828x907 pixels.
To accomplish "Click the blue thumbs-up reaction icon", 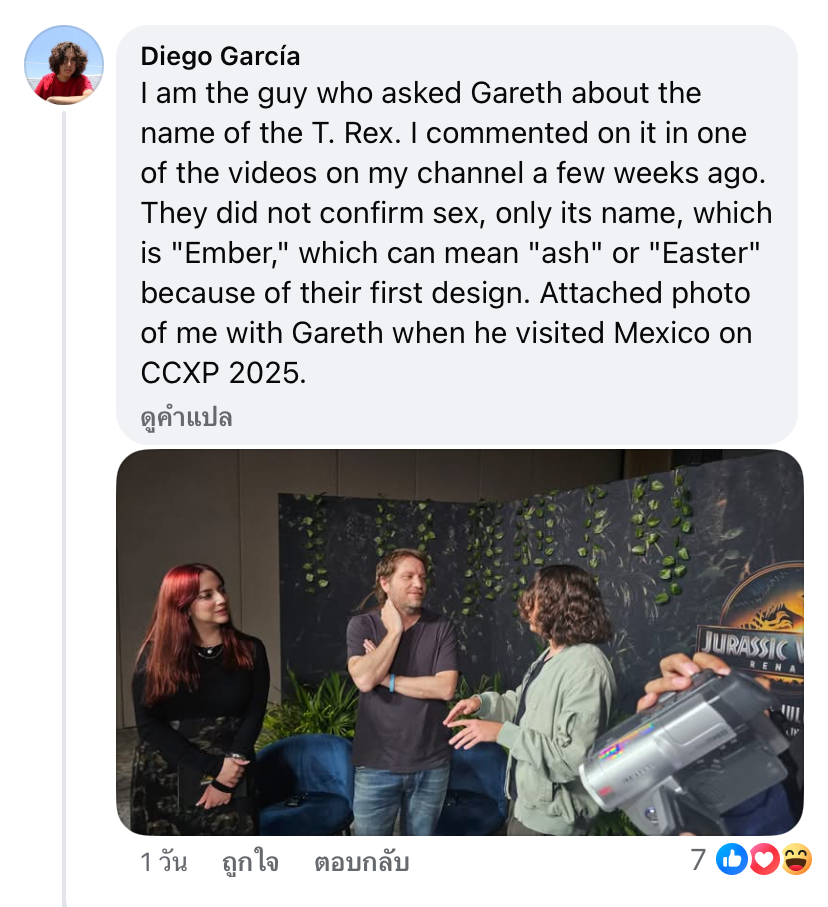I will 732,859.
